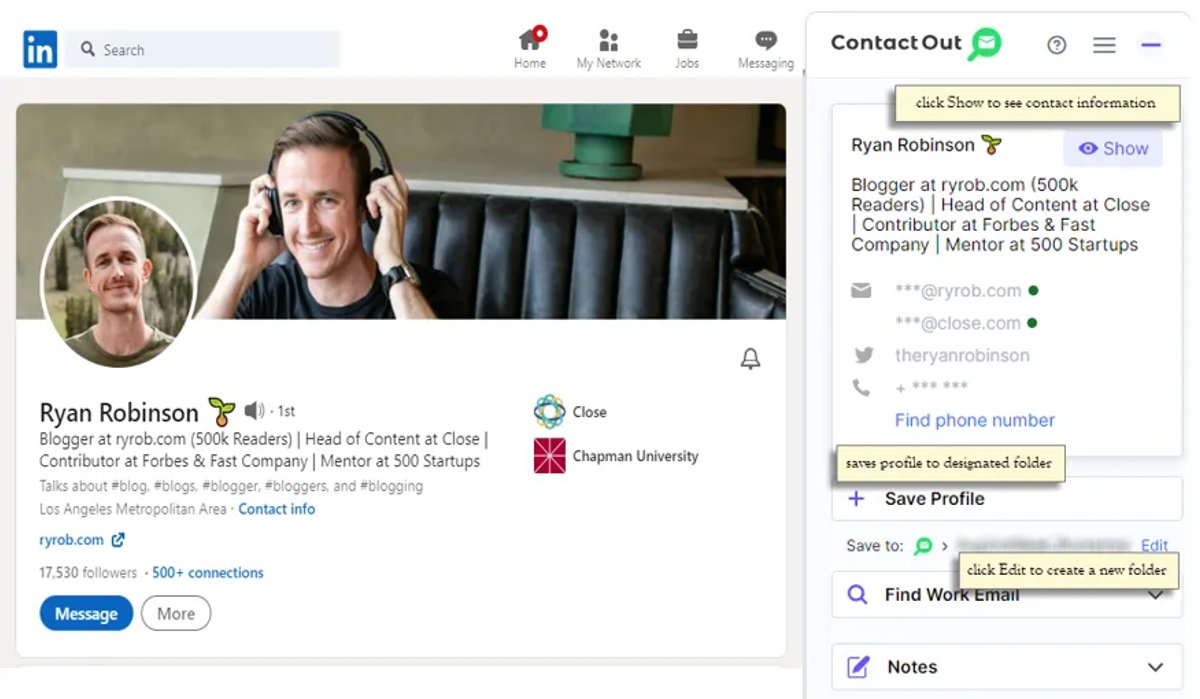Minimize the ContactOut panel with the dash icon
The image size is (1200, 699).
click(x=1151, y=45)
